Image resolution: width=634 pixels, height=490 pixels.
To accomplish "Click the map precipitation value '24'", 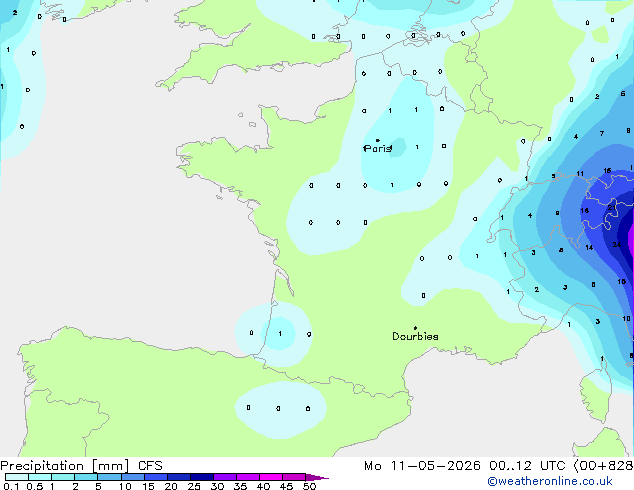I will pyautogui.click(x=616, y=245).
